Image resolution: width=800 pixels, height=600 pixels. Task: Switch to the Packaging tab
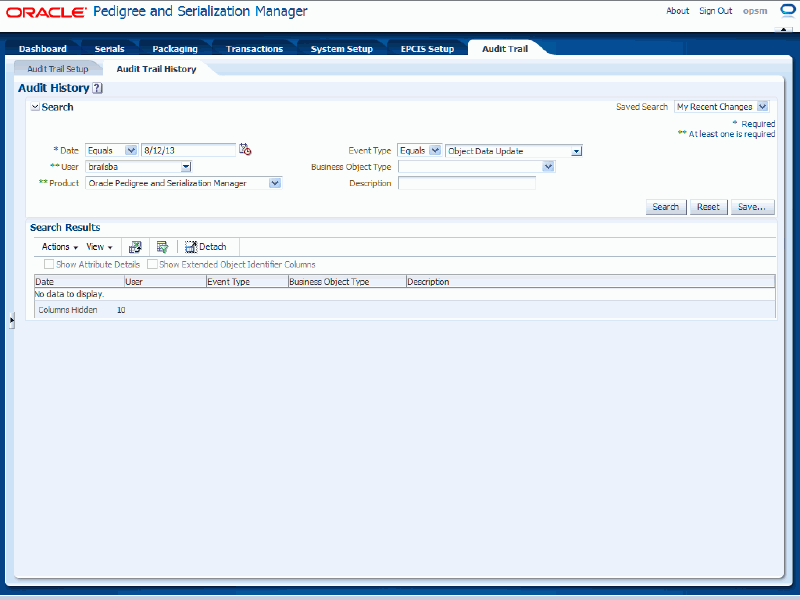[174, 49]
